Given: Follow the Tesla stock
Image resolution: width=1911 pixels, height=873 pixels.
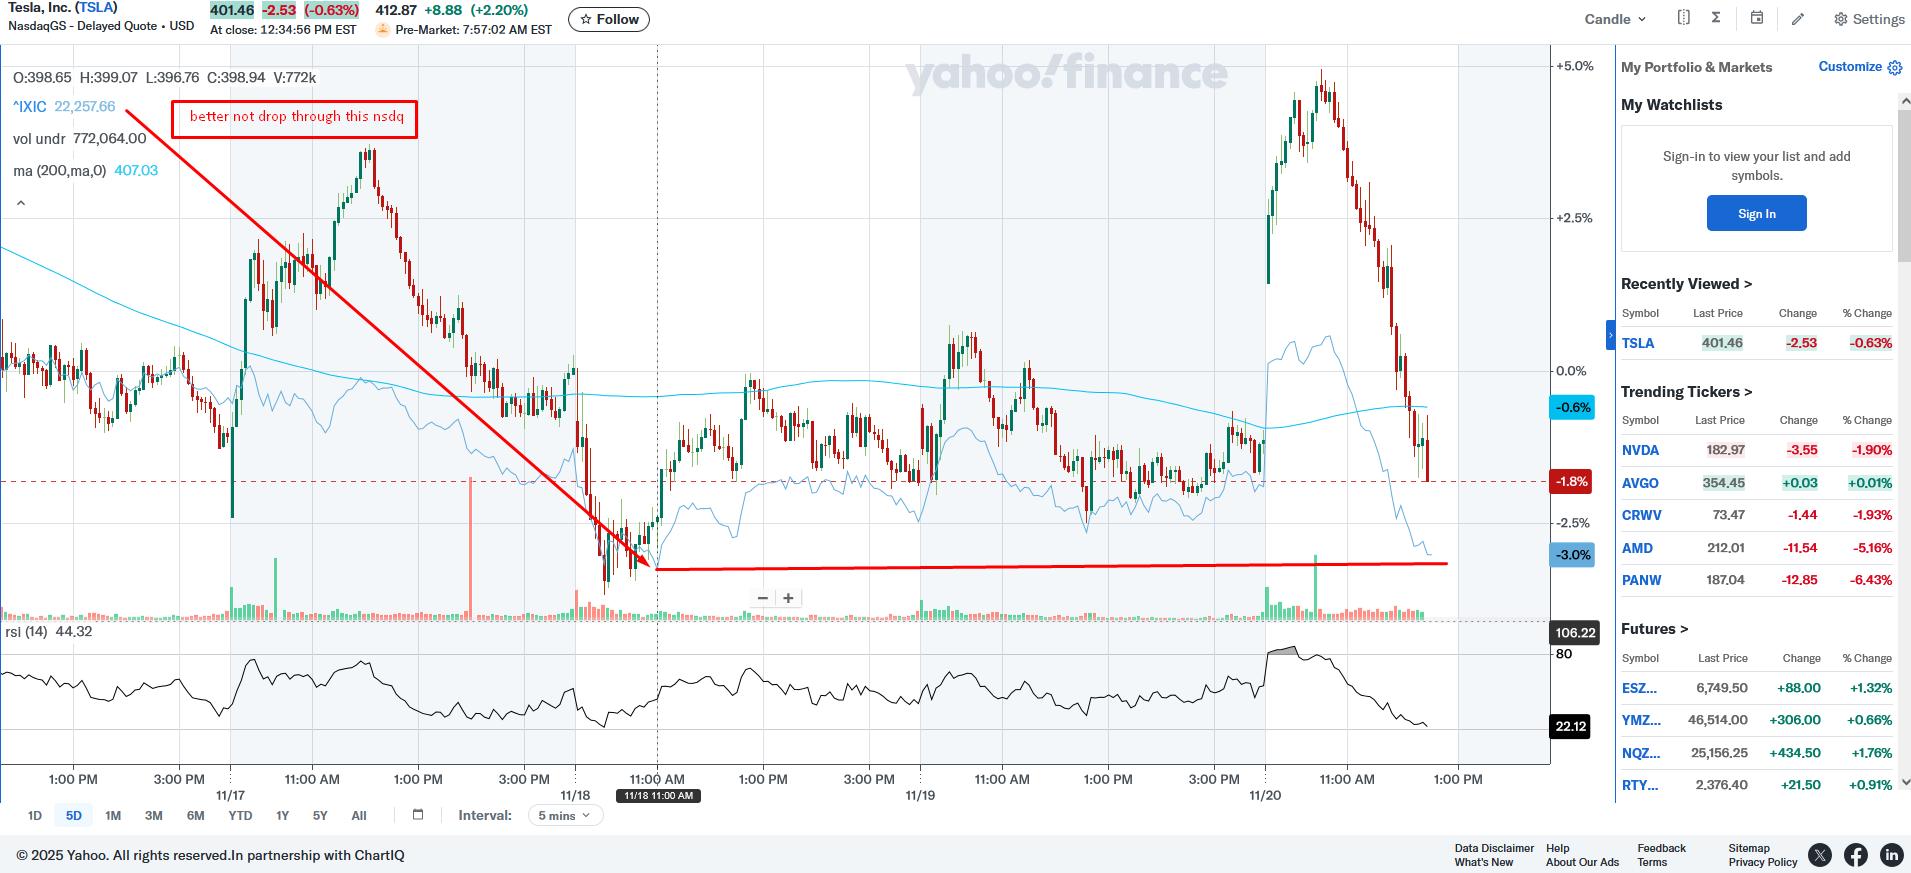Looking at the screenshot, I should [609, 19].
